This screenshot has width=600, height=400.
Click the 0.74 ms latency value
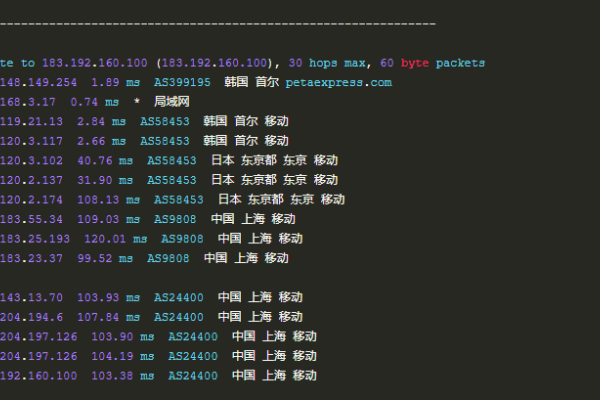97,102
